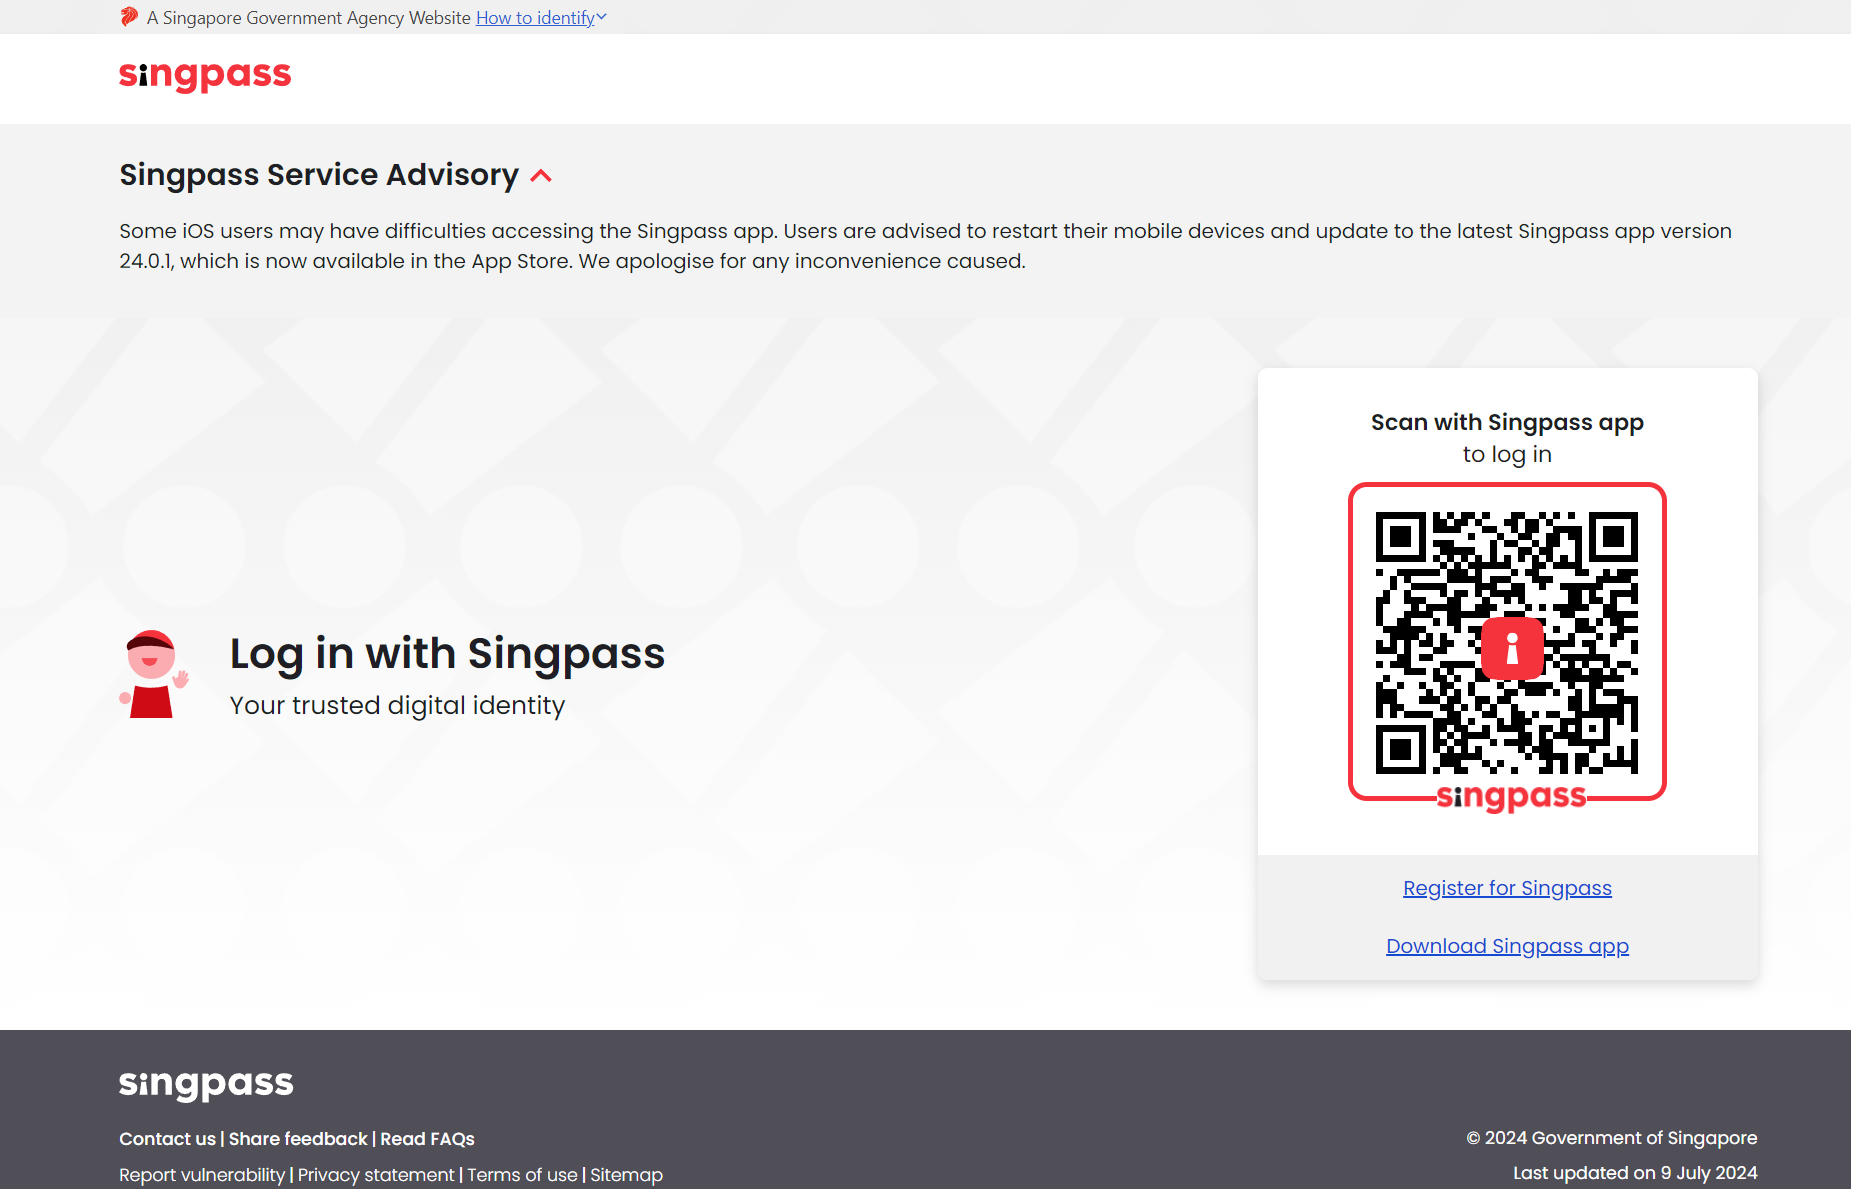
Task: Click the 'Log in with Singpass' heading
Action: coord(447,654)
